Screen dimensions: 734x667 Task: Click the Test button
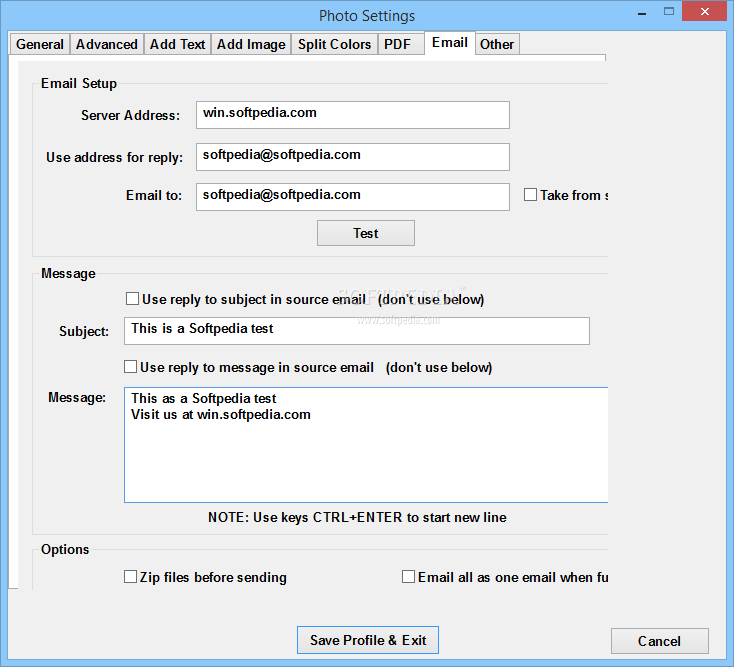(366, 233)
